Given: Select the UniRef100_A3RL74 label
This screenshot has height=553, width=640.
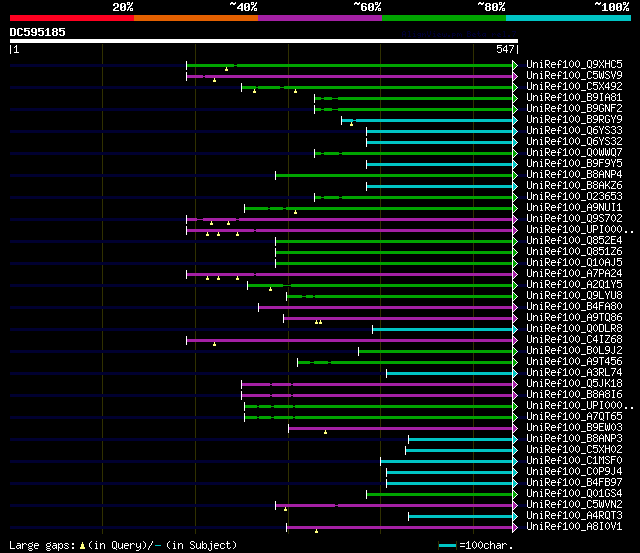Looking at the screenshot, I should pyautogui.click(x=574, y=373).
